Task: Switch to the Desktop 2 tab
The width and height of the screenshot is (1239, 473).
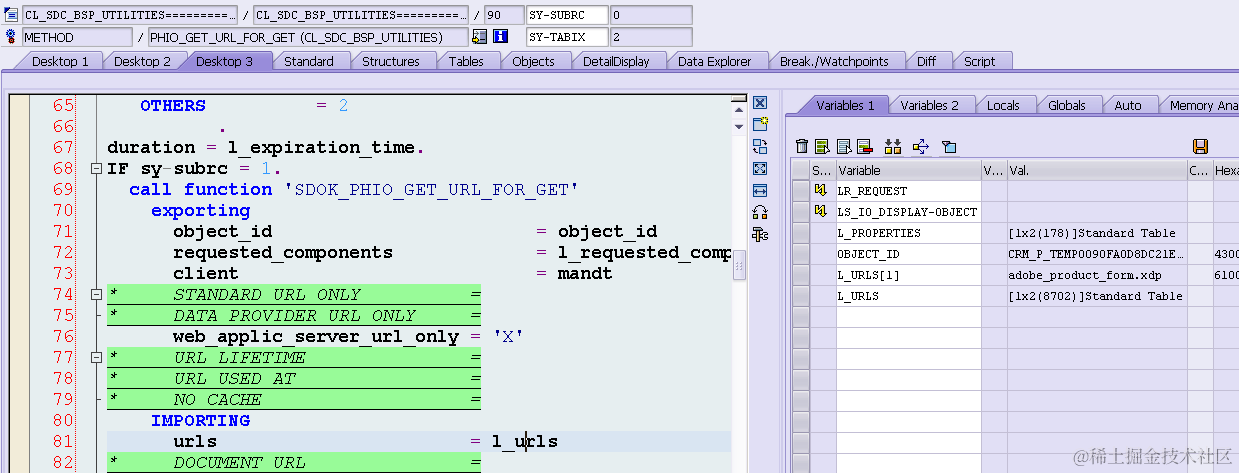Action: (142, 61)
